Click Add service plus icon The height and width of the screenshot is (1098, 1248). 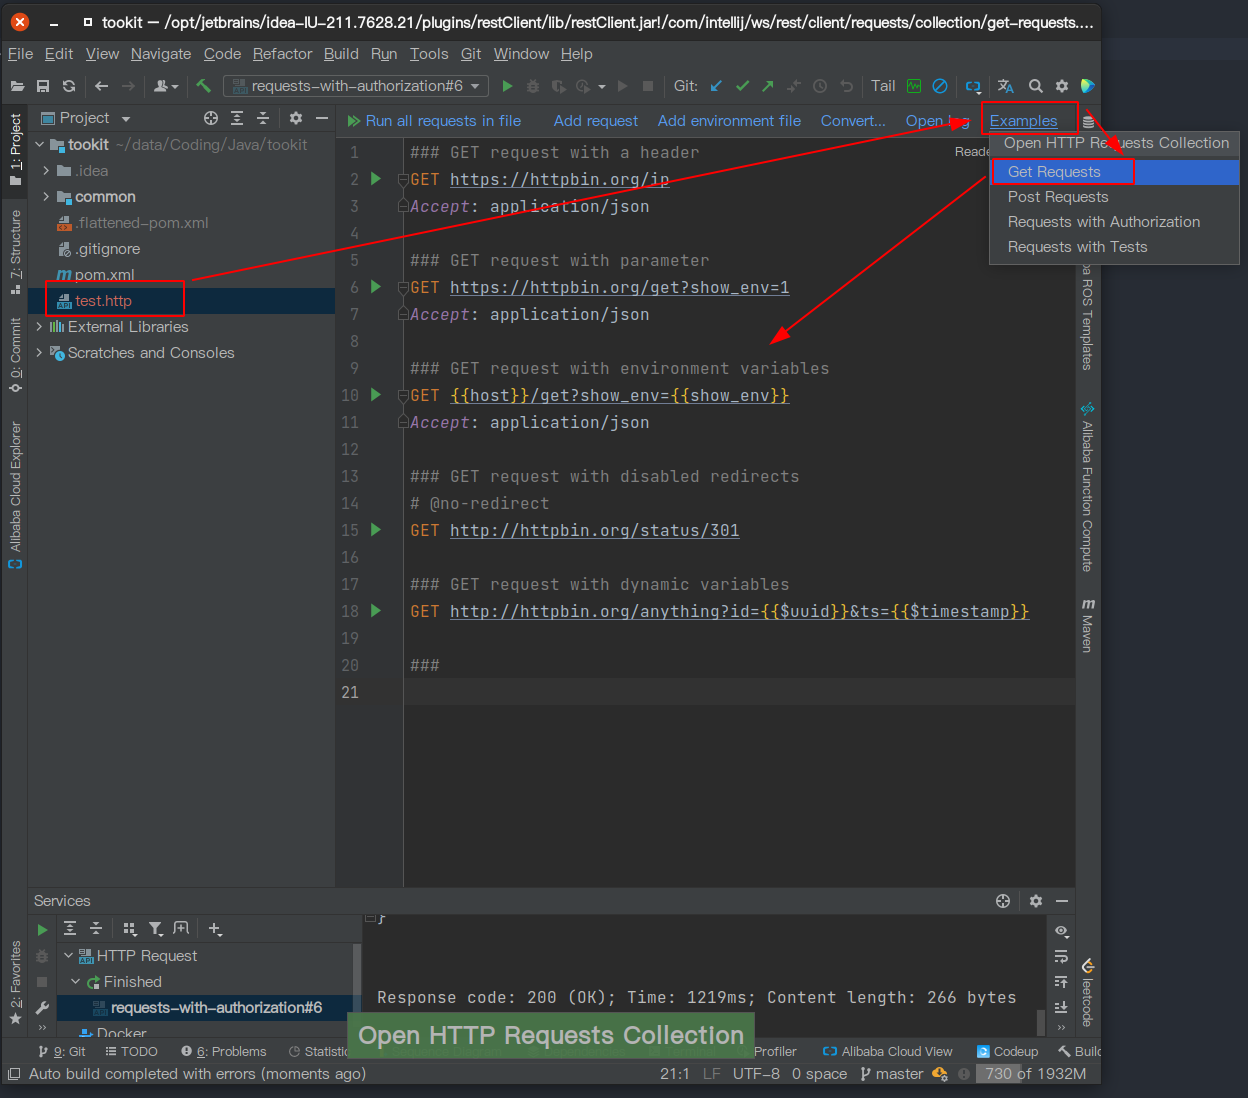(215, 929)
